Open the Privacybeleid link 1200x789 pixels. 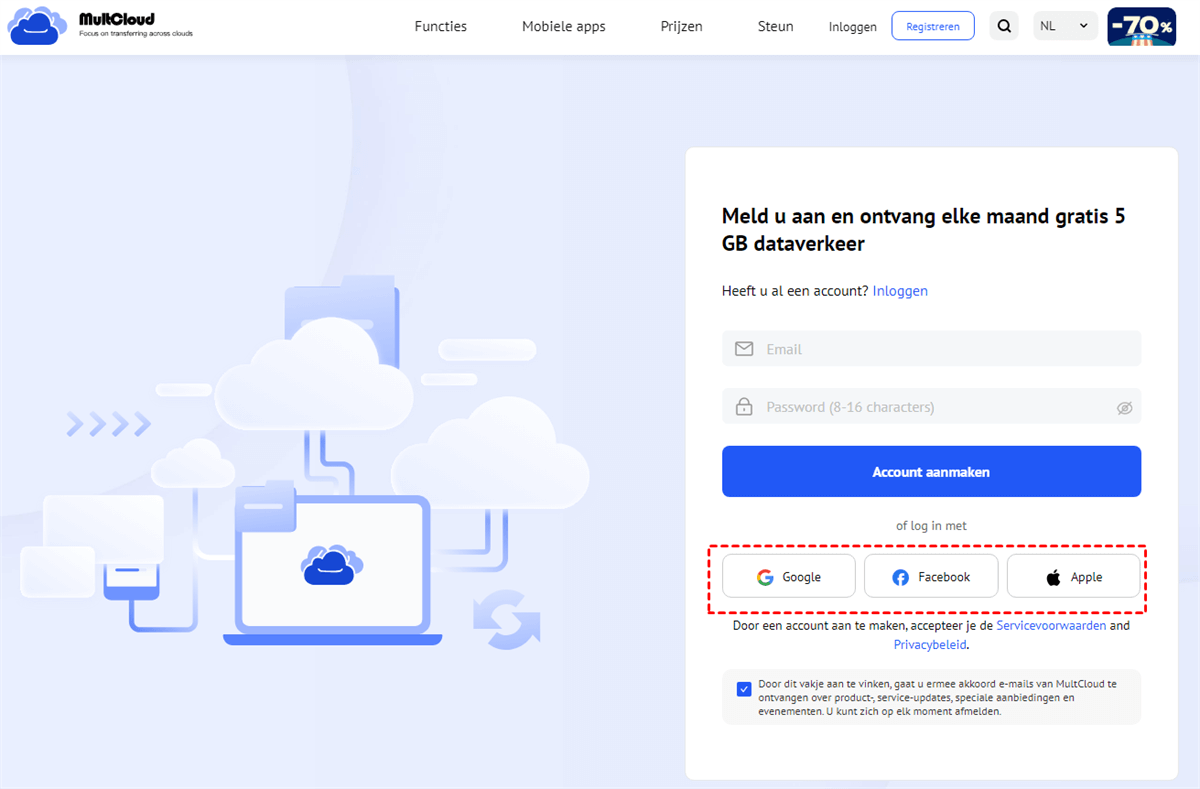tap(930, 645)
